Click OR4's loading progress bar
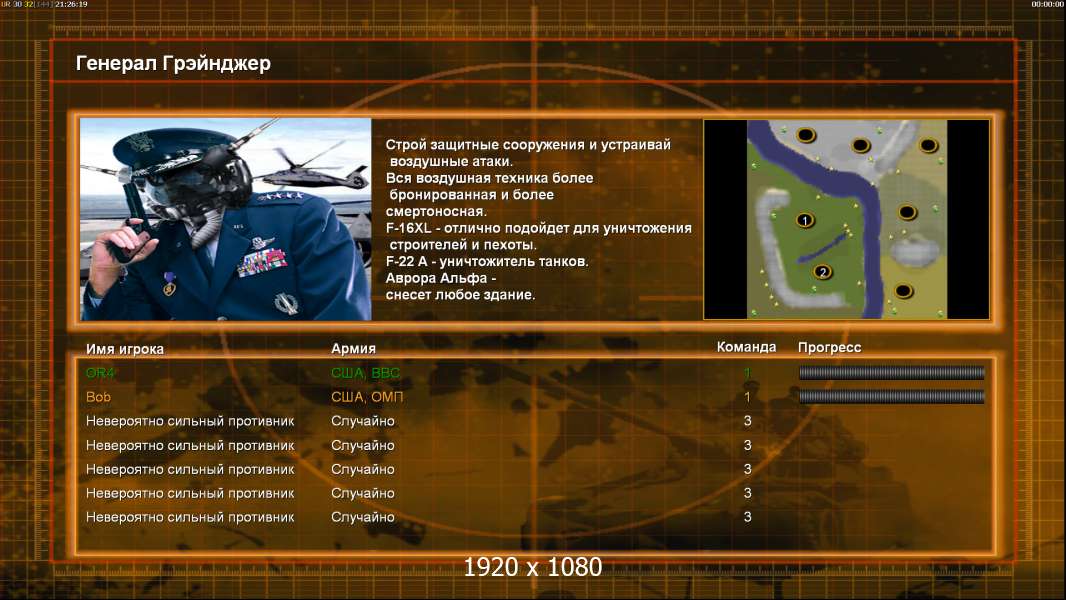 pos(891,372)
